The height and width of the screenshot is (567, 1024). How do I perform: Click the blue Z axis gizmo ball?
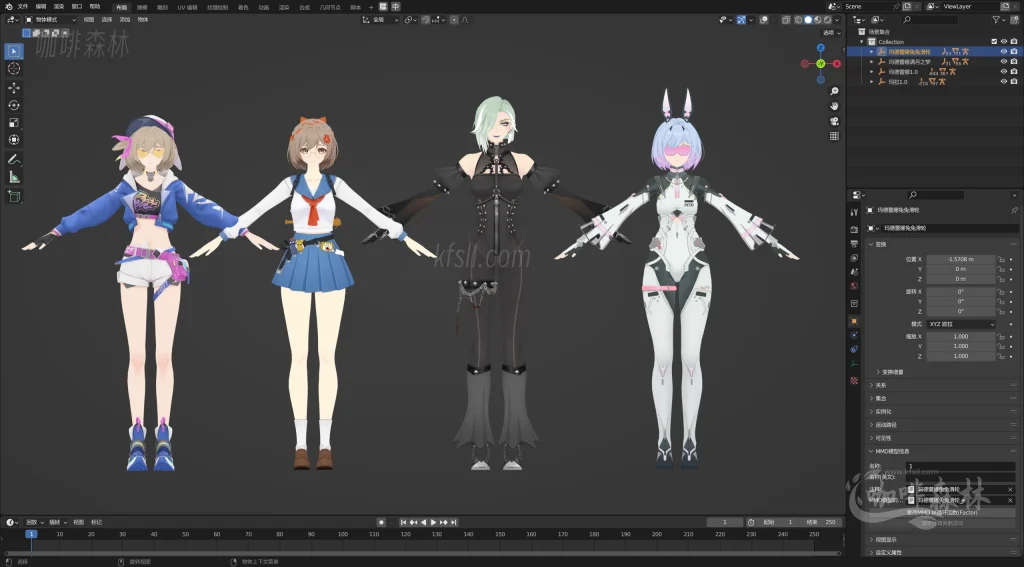click(x=821, y=48)
